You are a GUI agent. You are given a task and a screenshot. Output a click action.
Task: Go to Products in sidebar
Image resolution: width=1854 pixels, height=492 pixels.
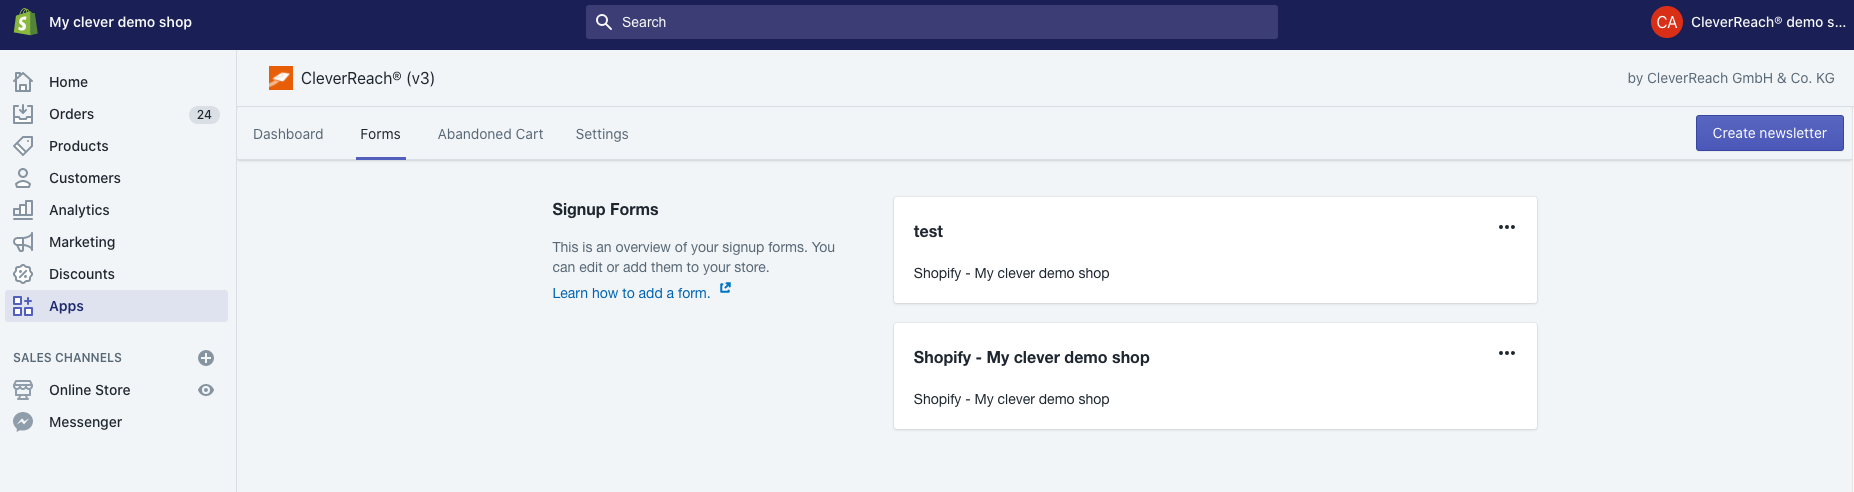click(x=78, y=146)
